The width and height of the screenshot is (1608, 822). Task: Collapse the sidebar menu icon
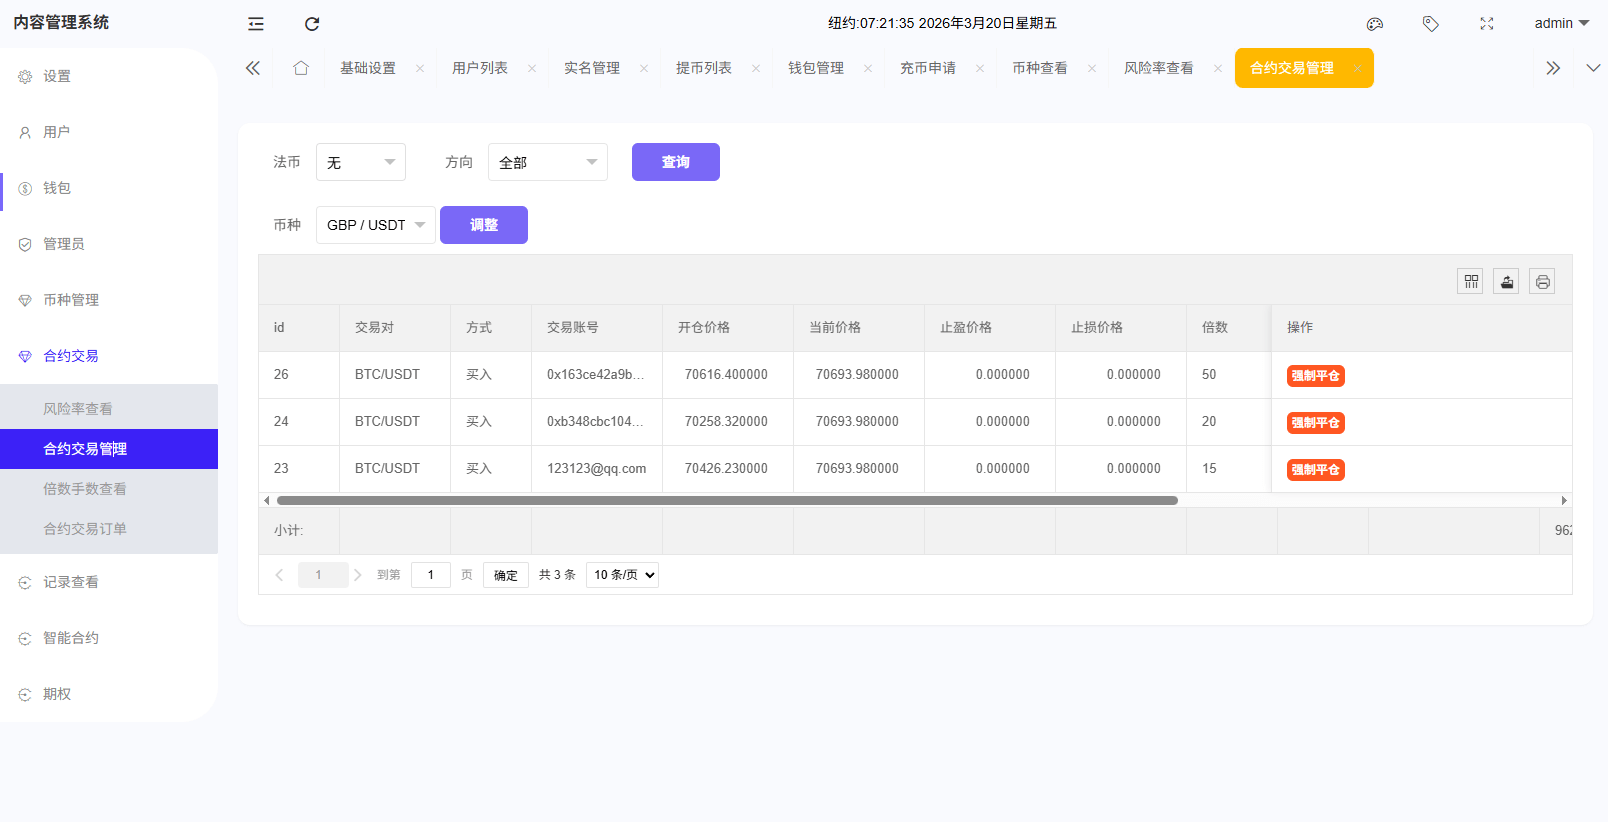pos(256,24)
